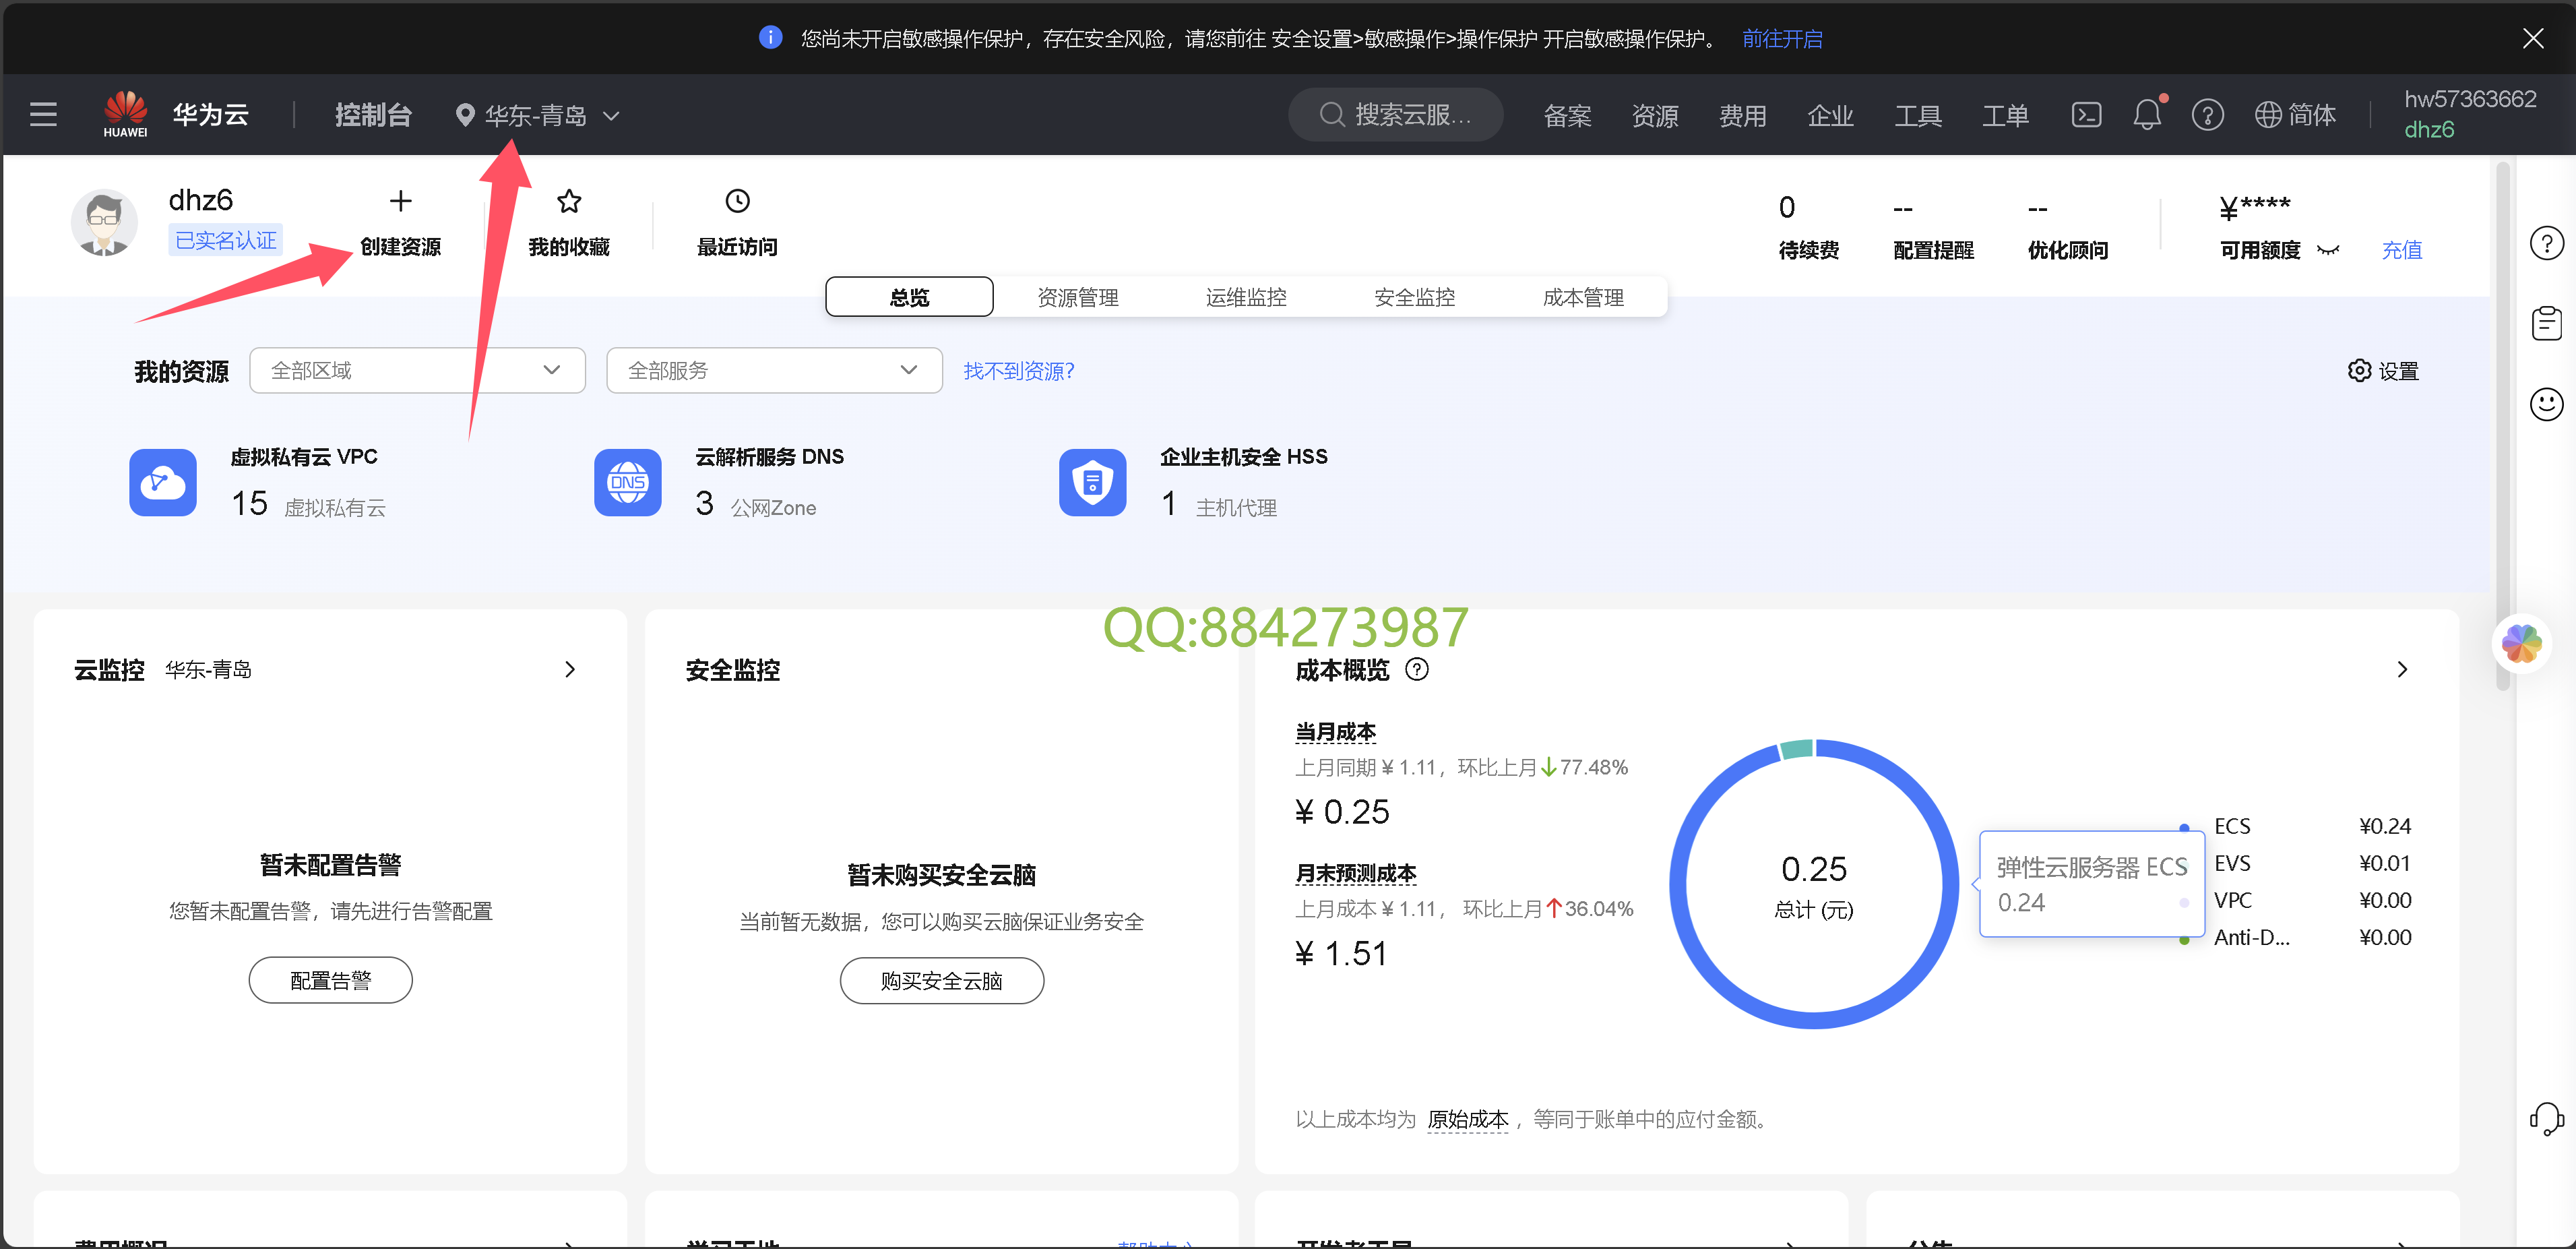The height and width of the screenshot is (1249, 2576).
Task: Click the plus icon for 创建资源
Action: 400,201
